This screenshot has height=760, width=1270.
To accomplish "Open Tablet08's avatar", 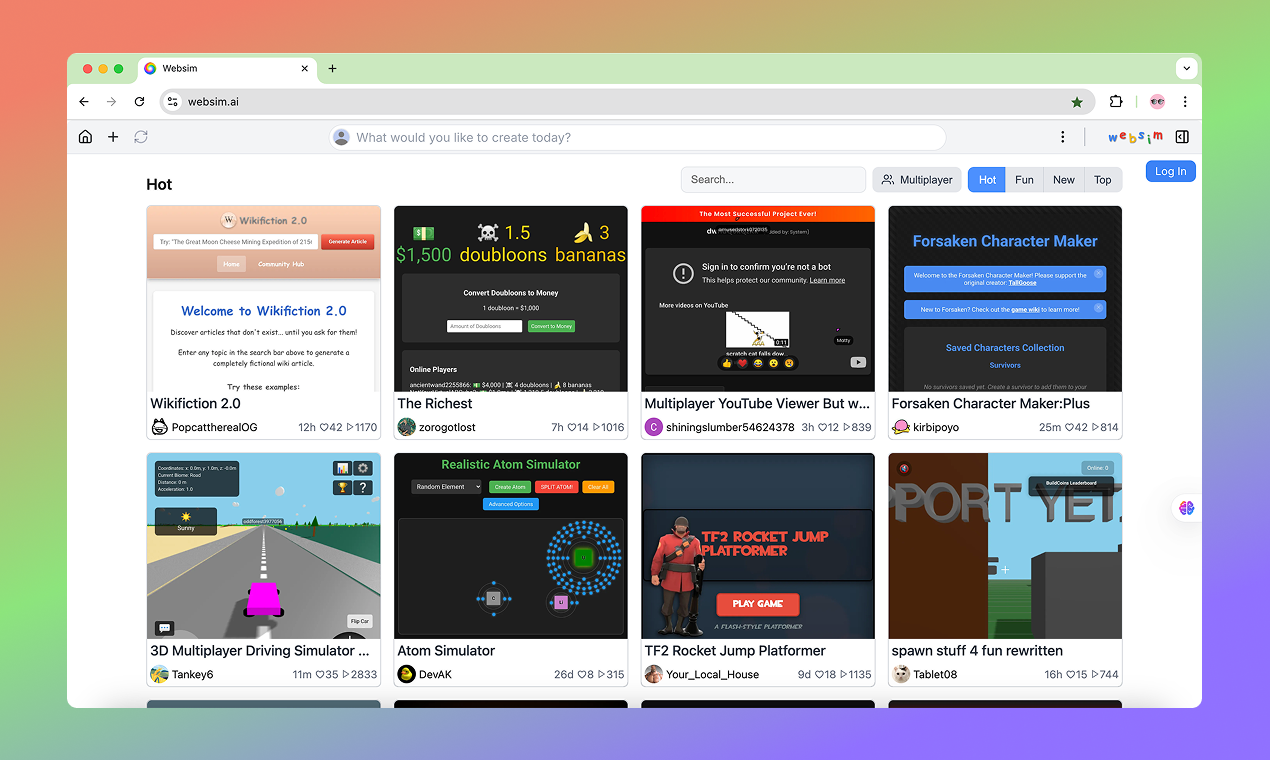I will point(900,674).
